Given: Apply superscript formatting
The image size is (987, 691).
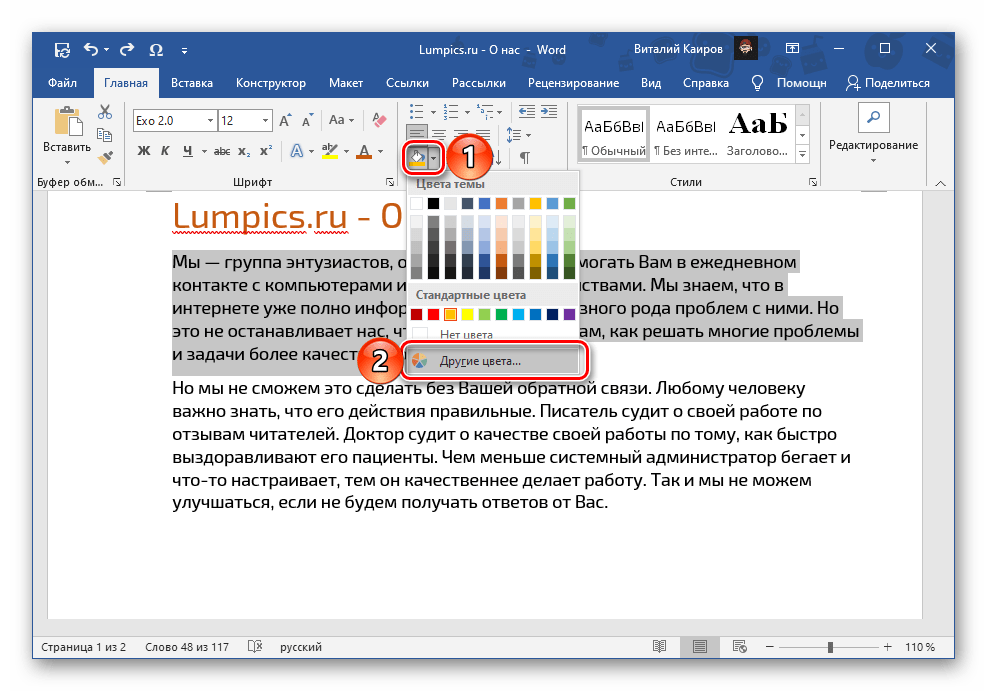Looking at the screenshot, I should 266,151.
